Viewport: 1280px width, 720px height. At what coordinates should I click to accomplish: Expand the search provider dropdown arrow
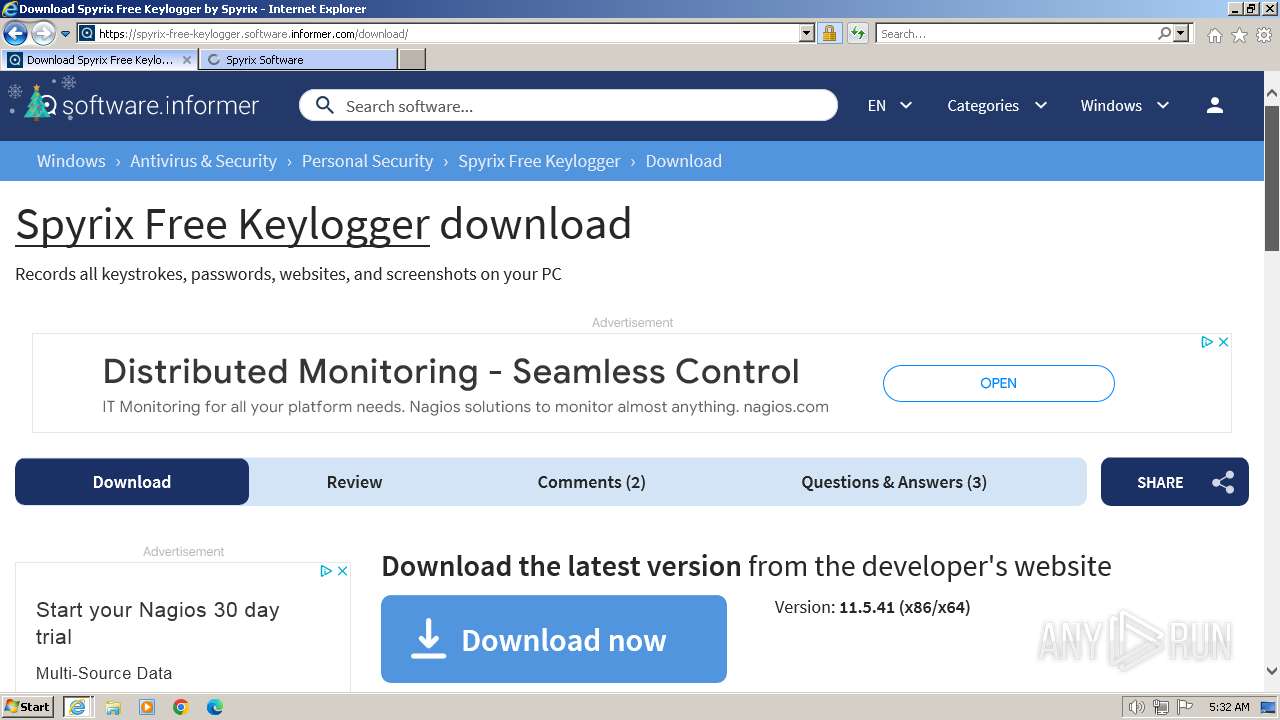click(x=1181, y=33)
